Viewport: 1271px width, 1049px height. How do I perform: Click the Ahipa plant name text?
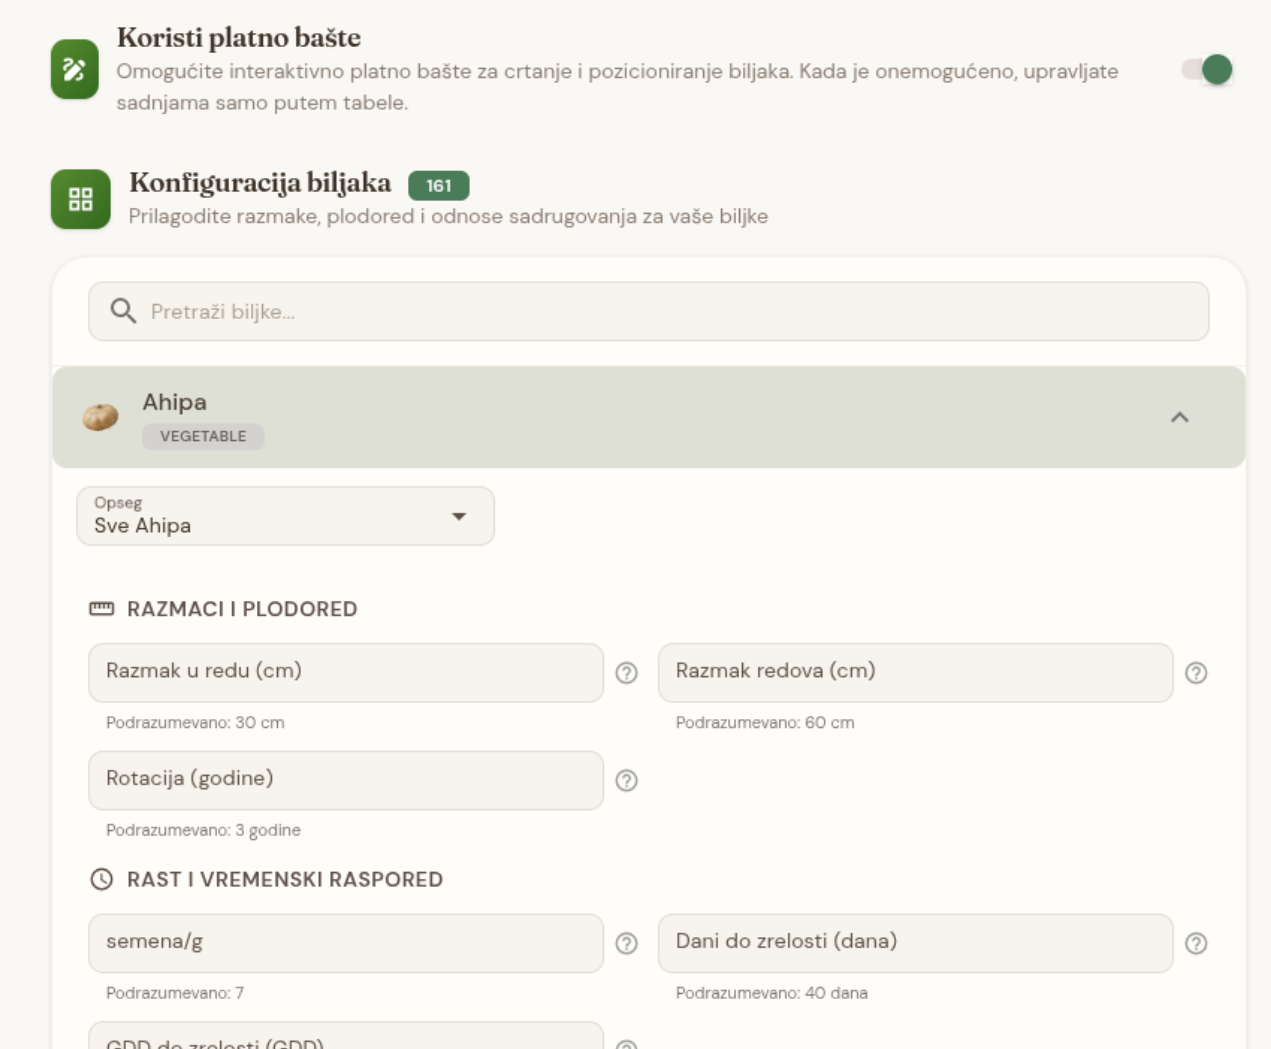pos(175,402)
